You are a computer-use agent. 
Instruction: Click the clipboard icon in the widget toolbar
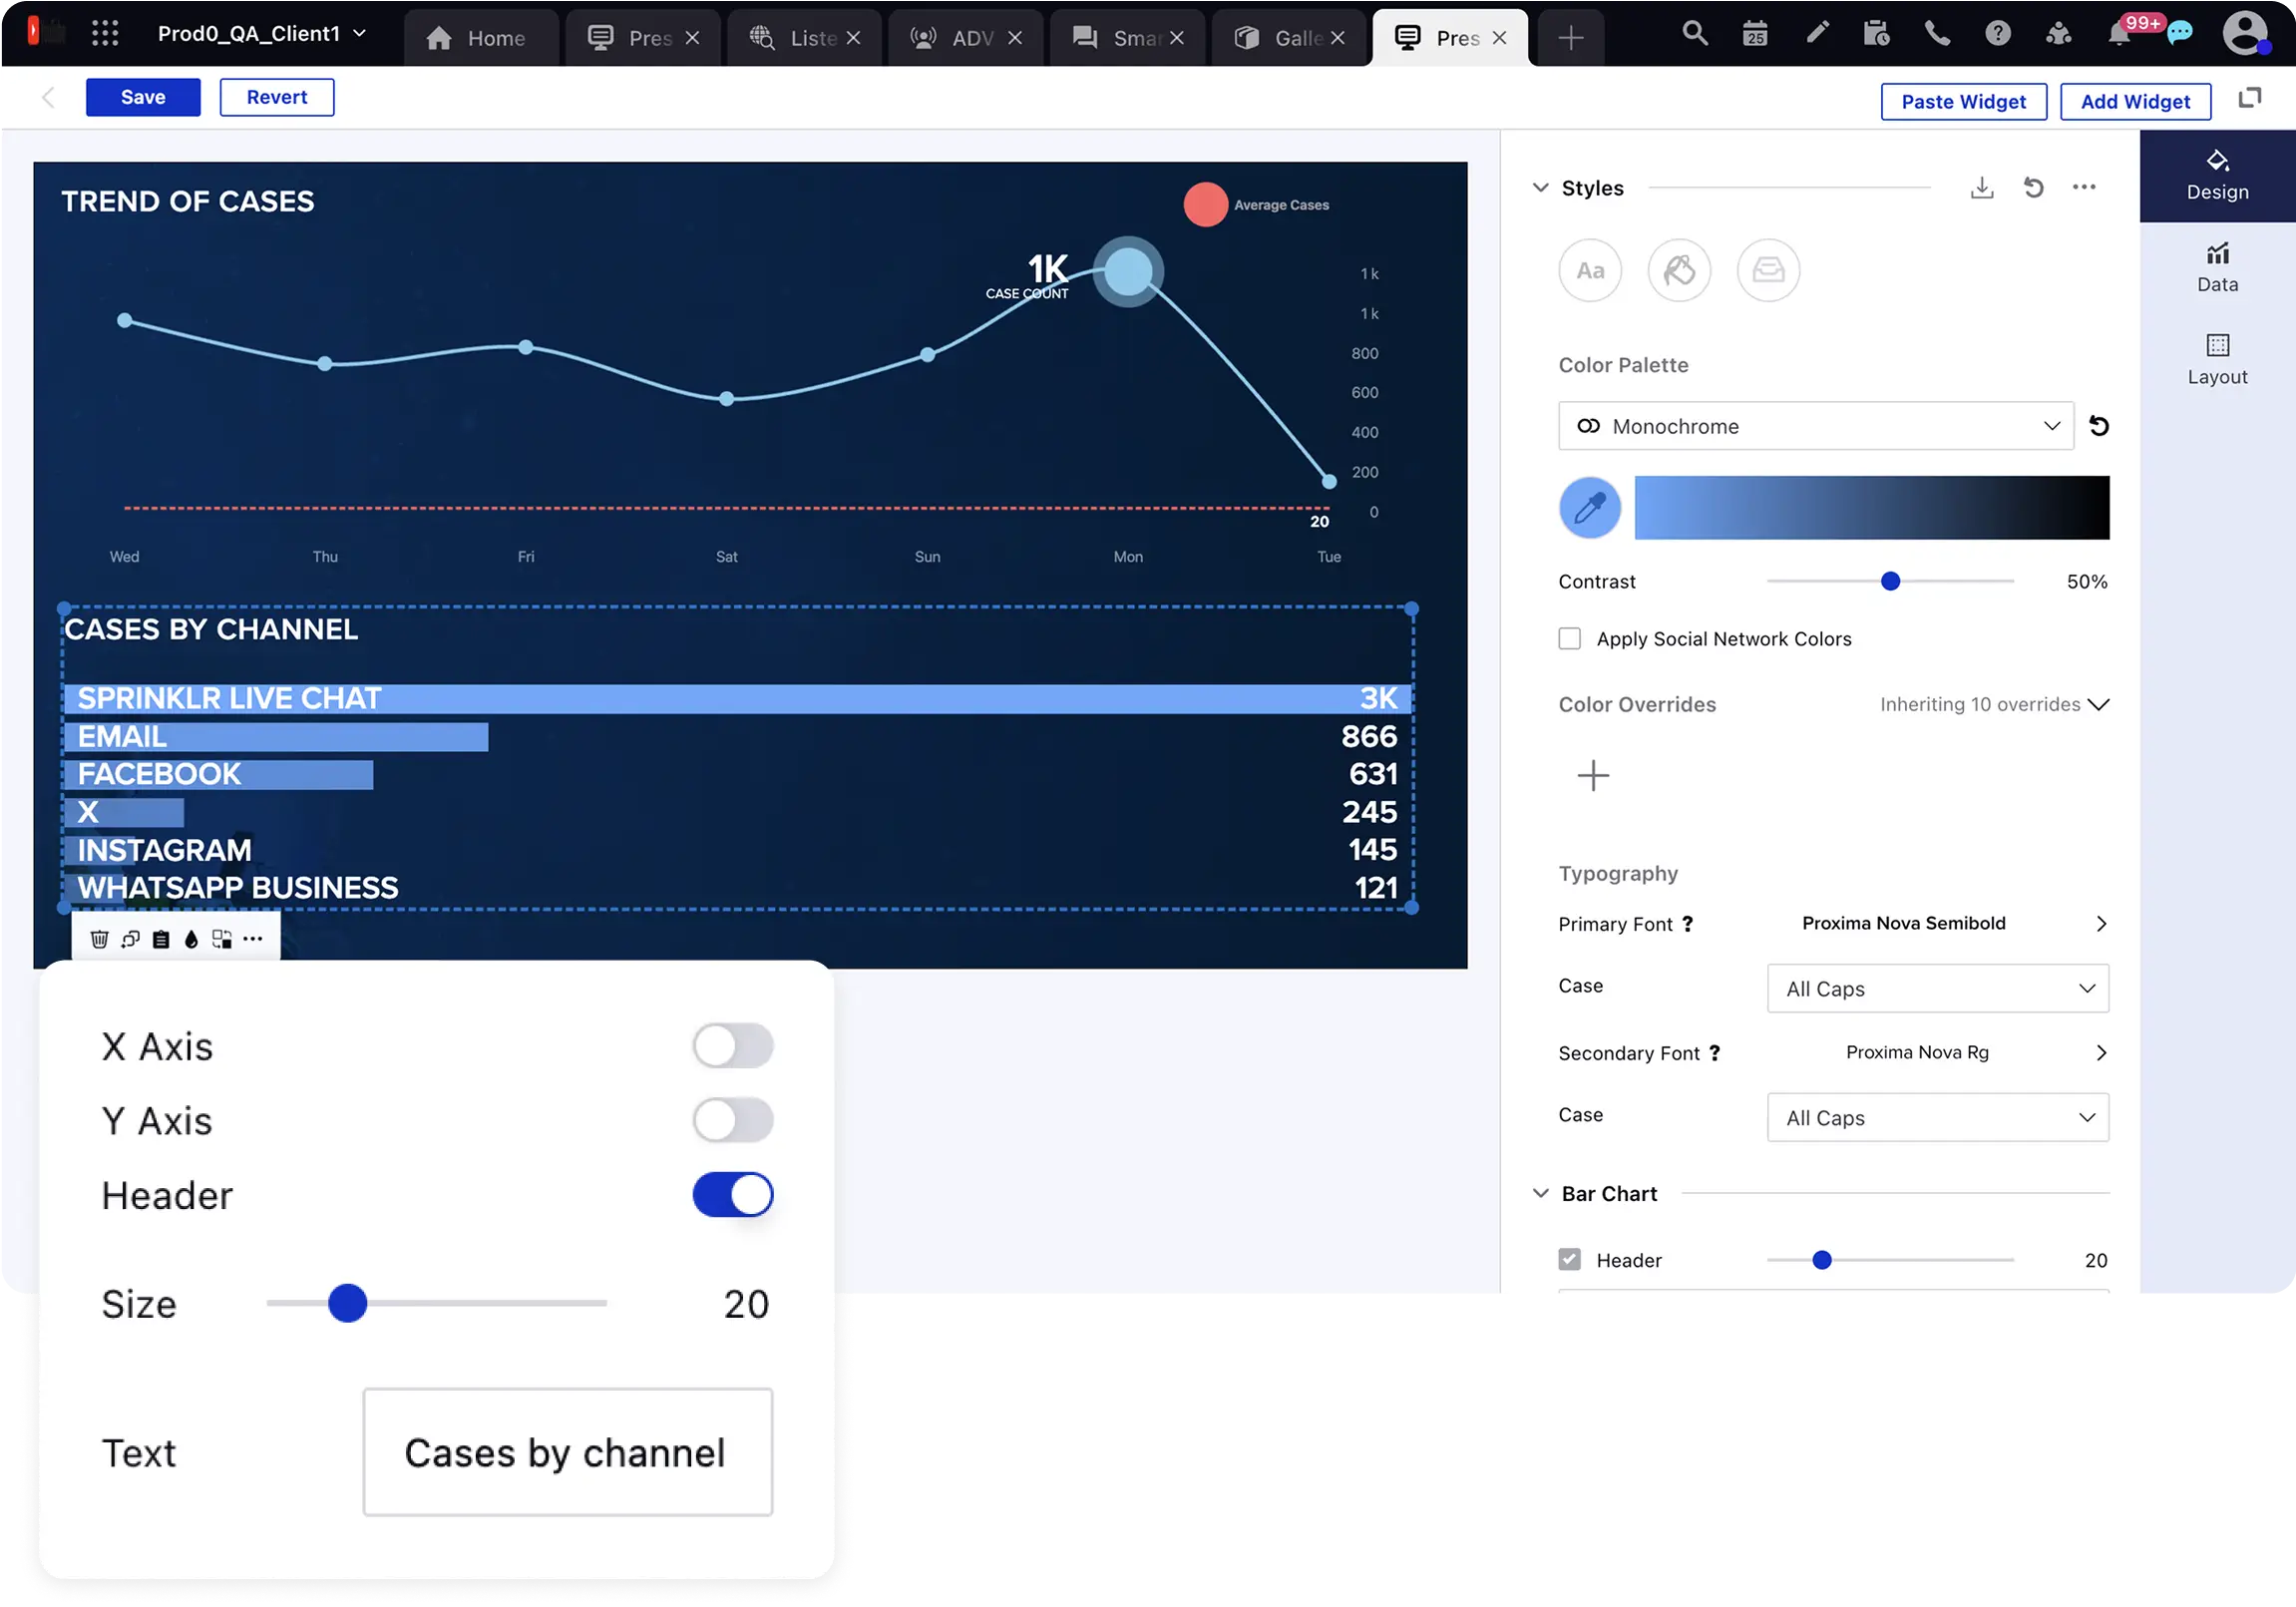click(x=161, y=939)
